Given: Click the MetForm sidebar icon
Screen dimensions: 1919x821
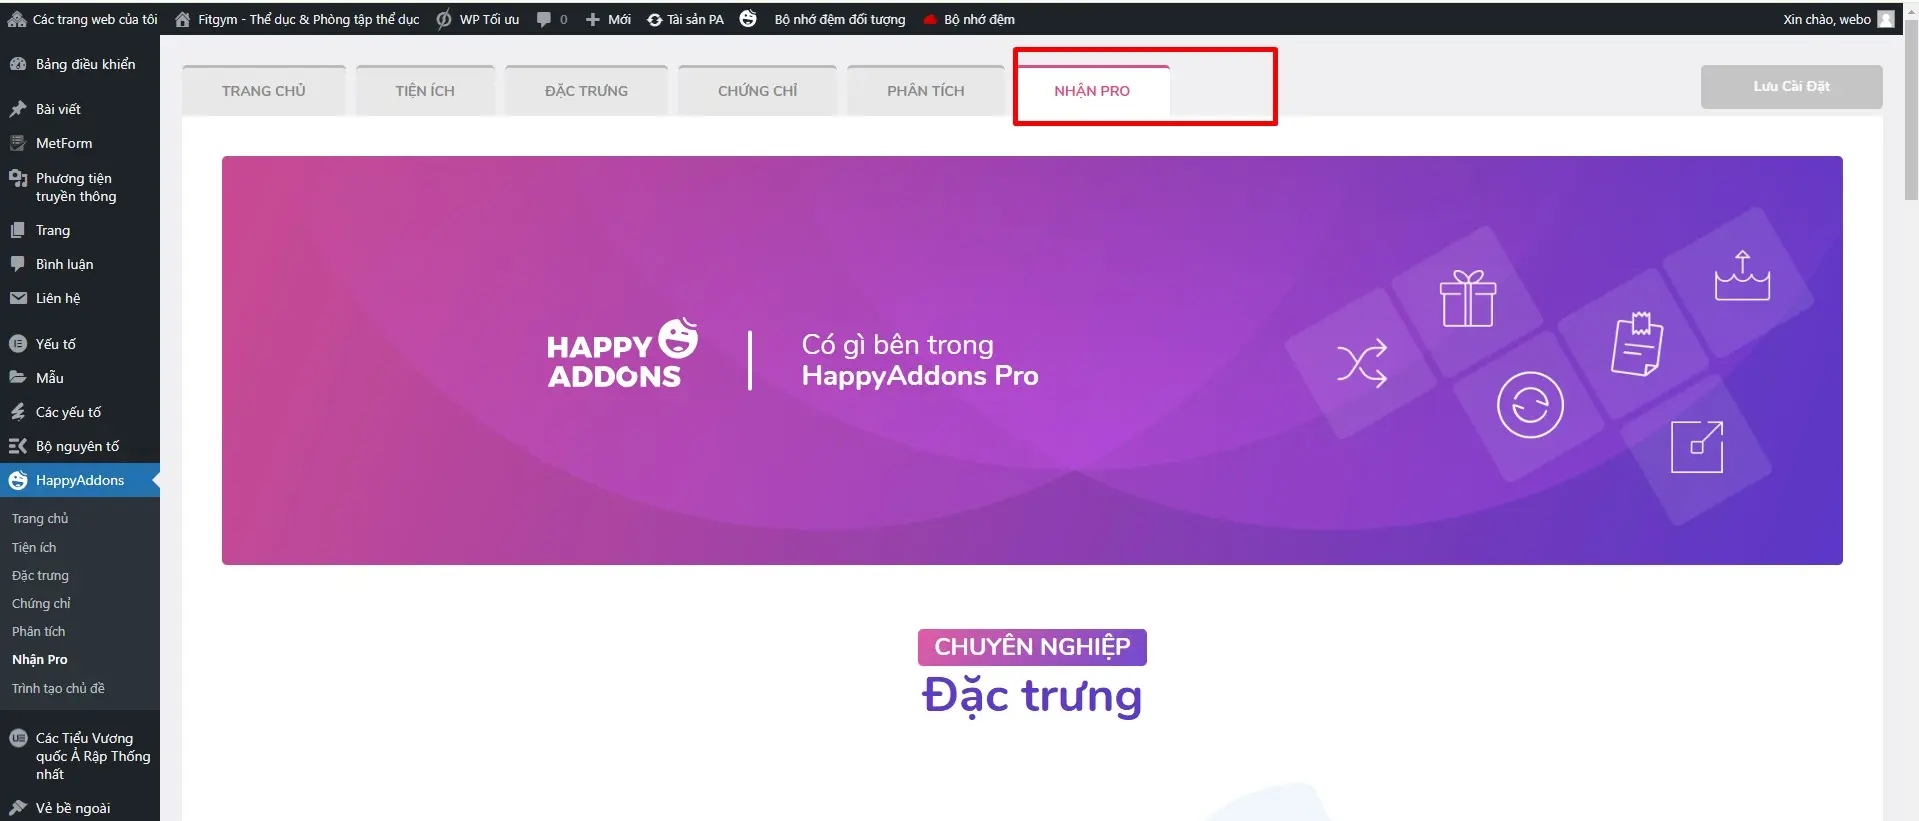Looking at the screenshot, I should [18, 143].
